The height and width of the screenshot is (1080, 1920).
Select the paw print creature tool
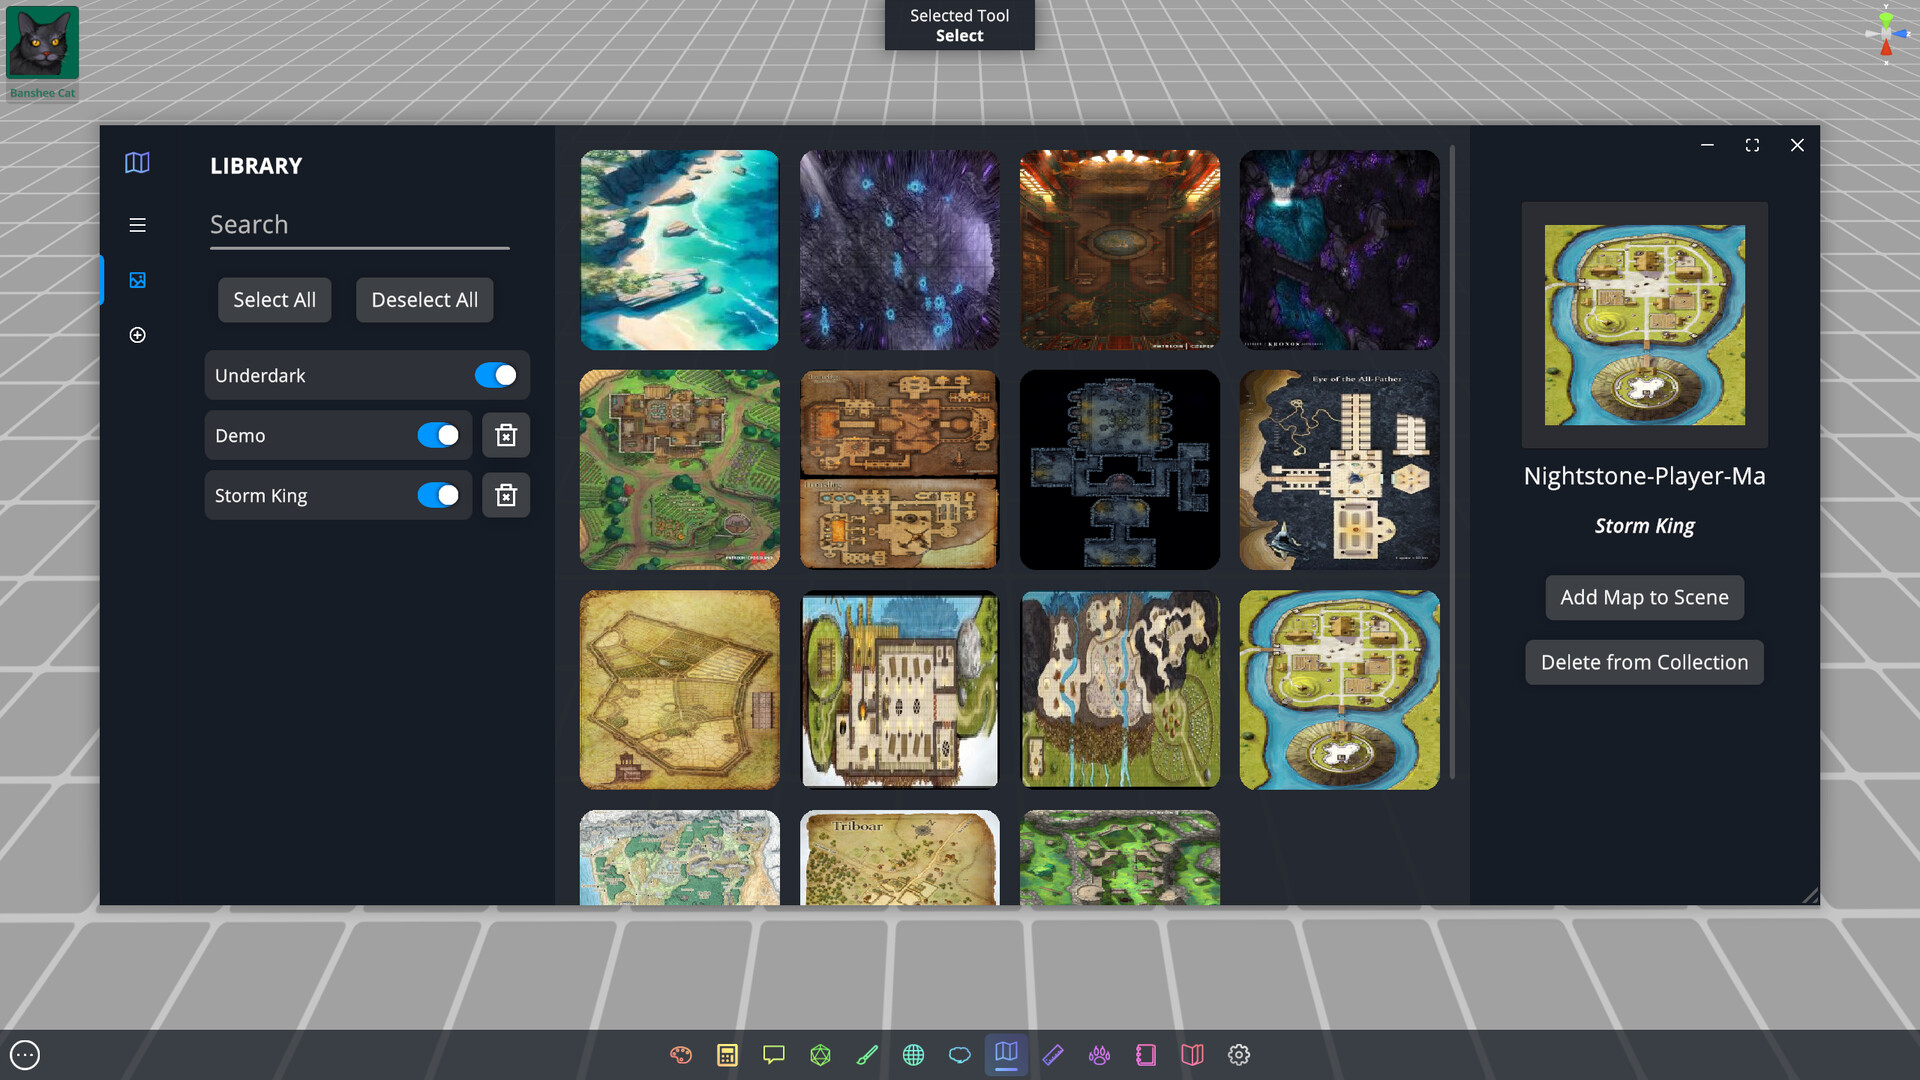[1099, 1054]
